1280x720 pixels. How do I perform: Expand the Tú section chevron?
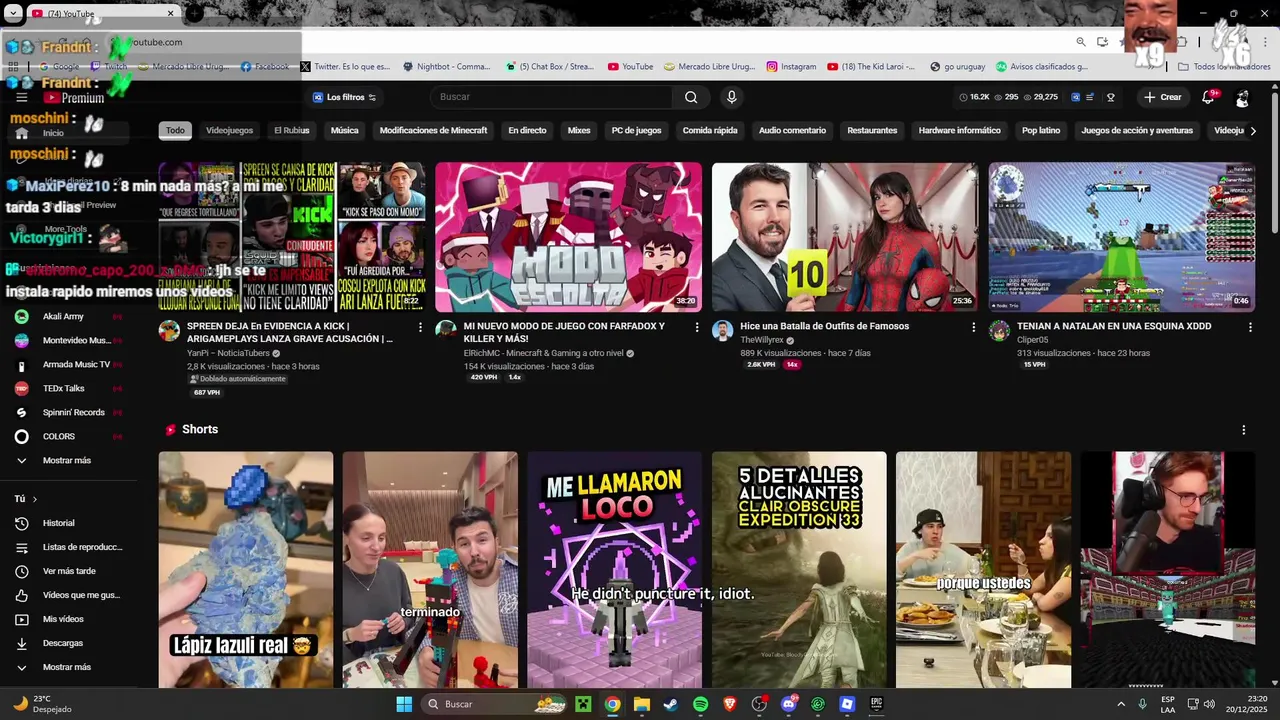35,499
